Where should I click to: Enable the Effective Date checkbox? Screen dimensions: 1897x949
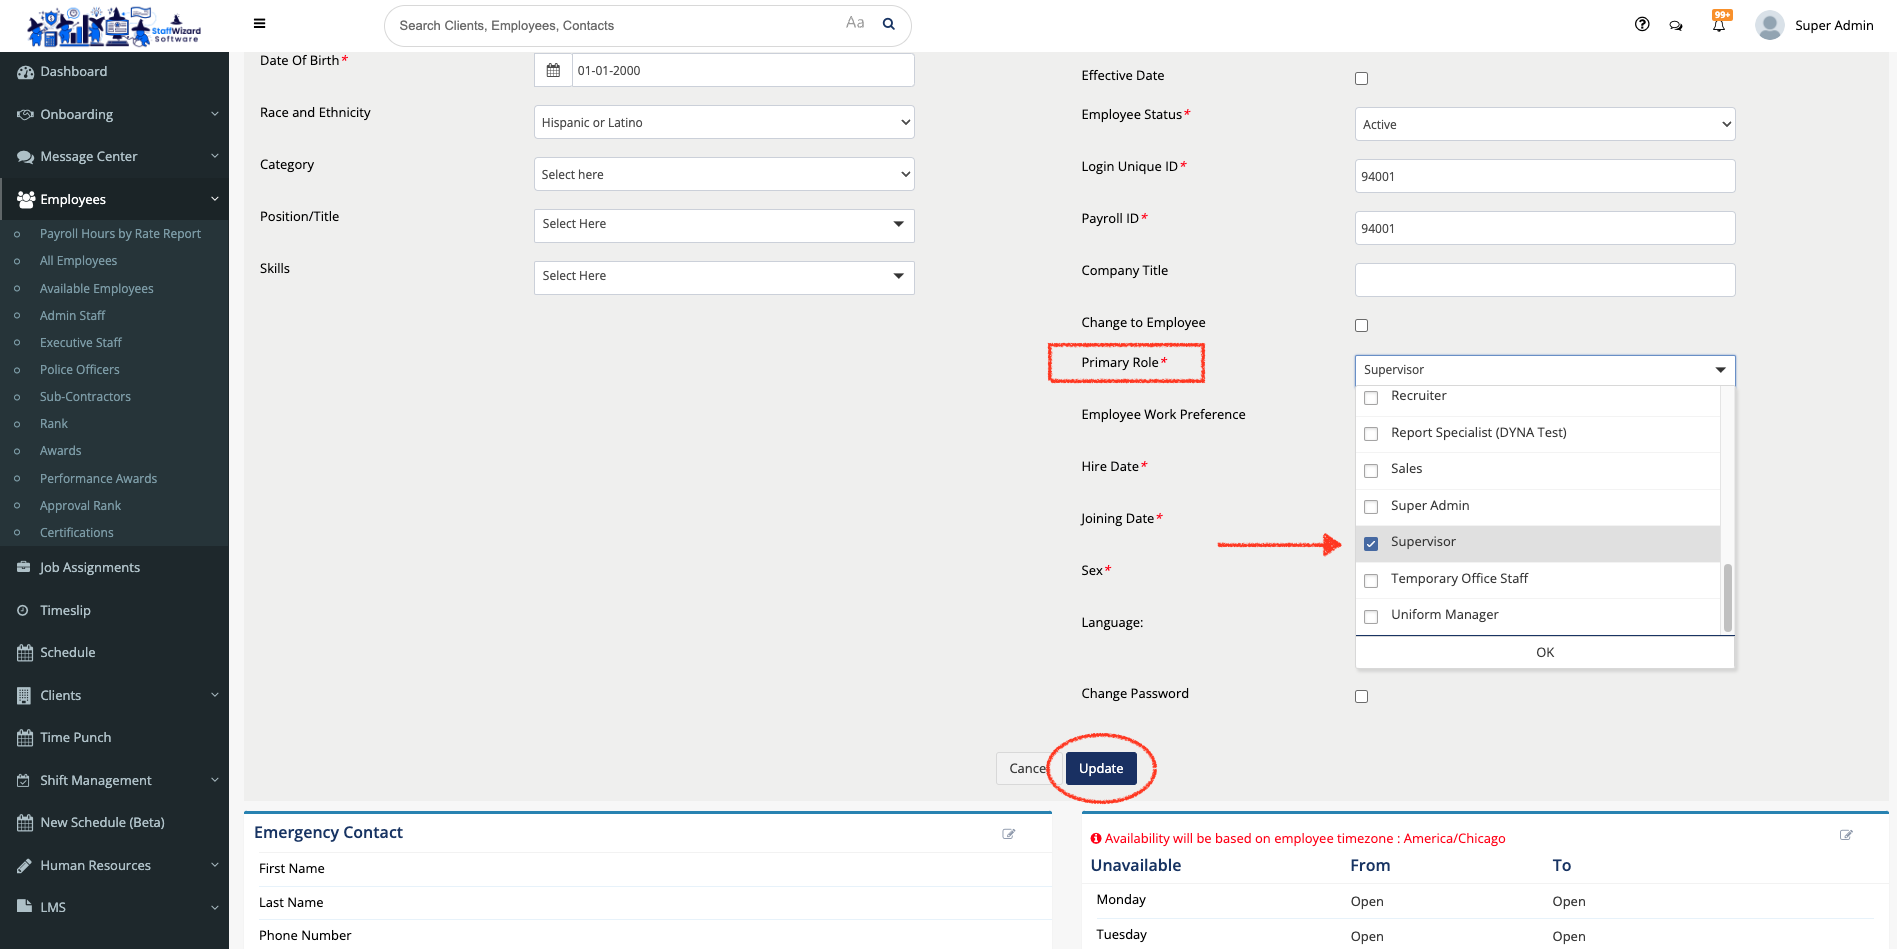pyautogui.click(x=1361, y=79)
